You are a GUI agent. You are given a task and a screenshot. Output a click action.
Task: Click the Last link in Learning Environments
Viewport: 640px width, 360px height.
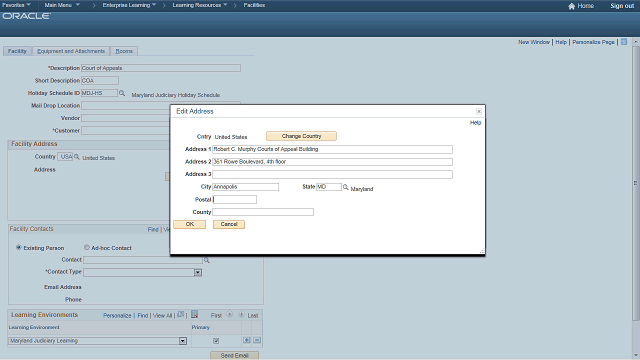pos(253,316)
